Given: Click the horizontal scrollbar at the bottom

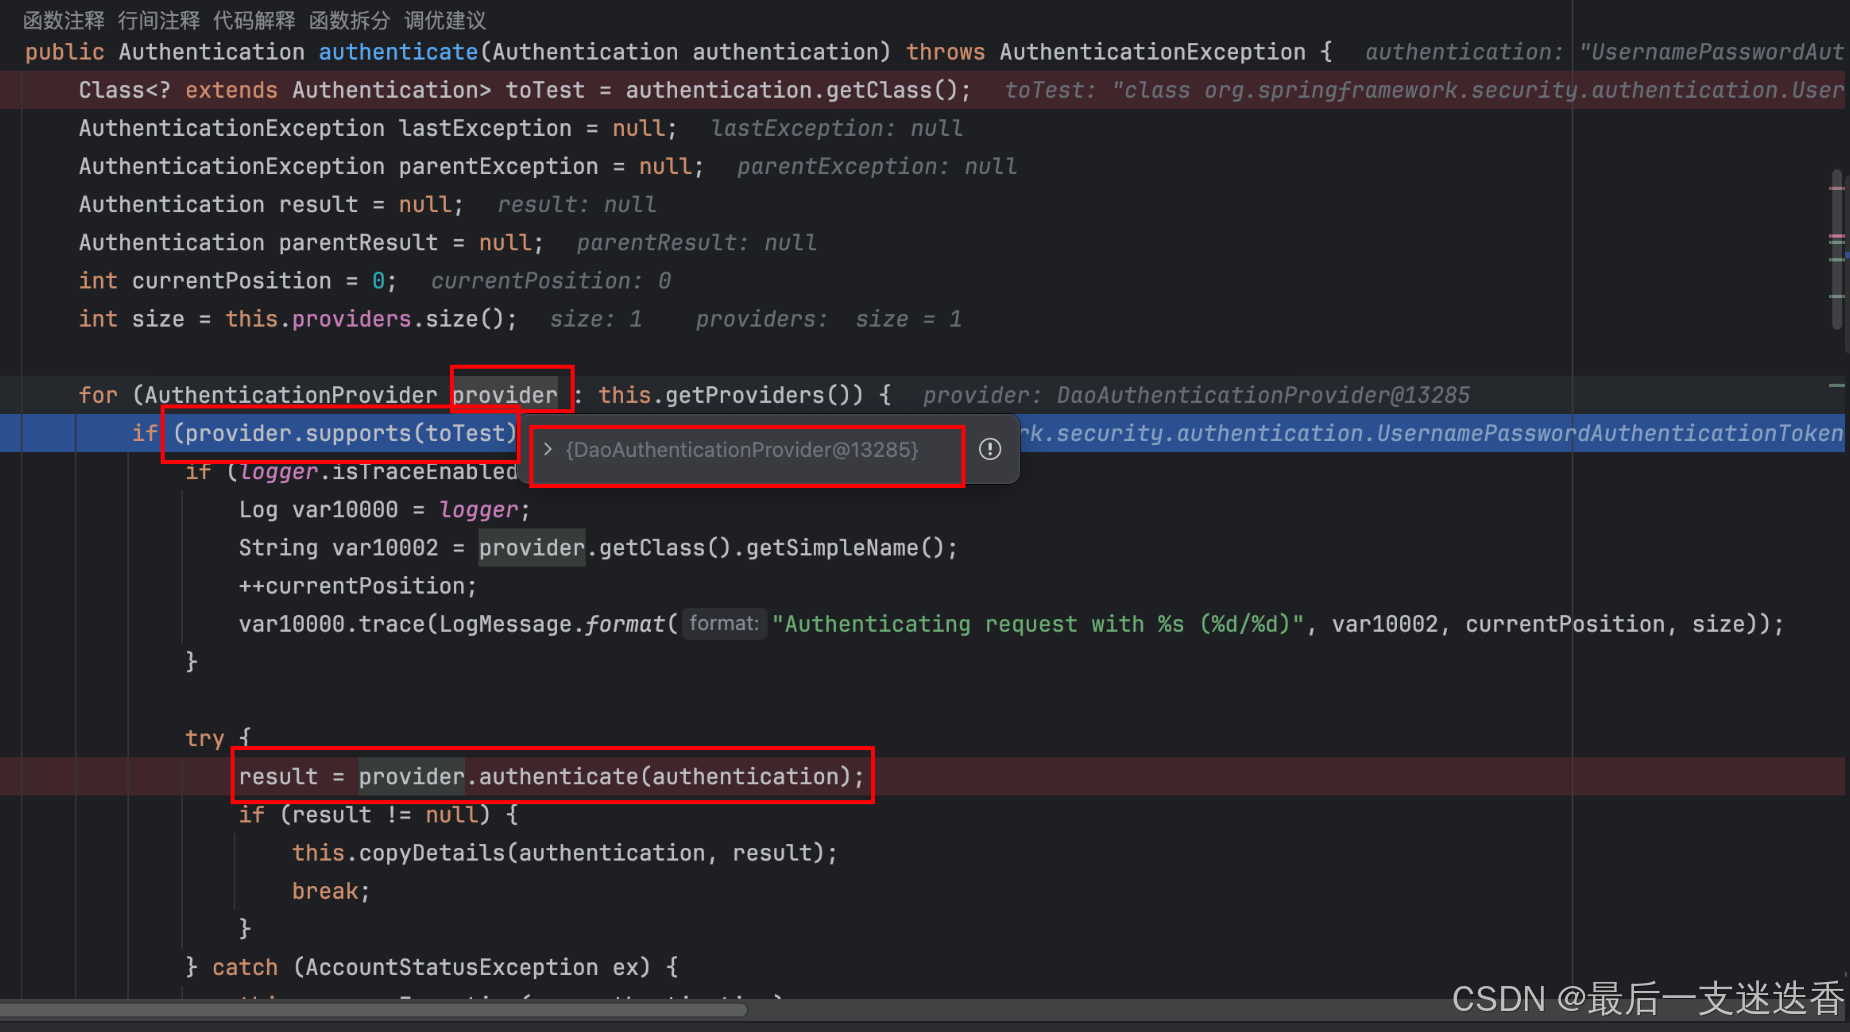Looking at the screenshot, I should pos(375,1010).
